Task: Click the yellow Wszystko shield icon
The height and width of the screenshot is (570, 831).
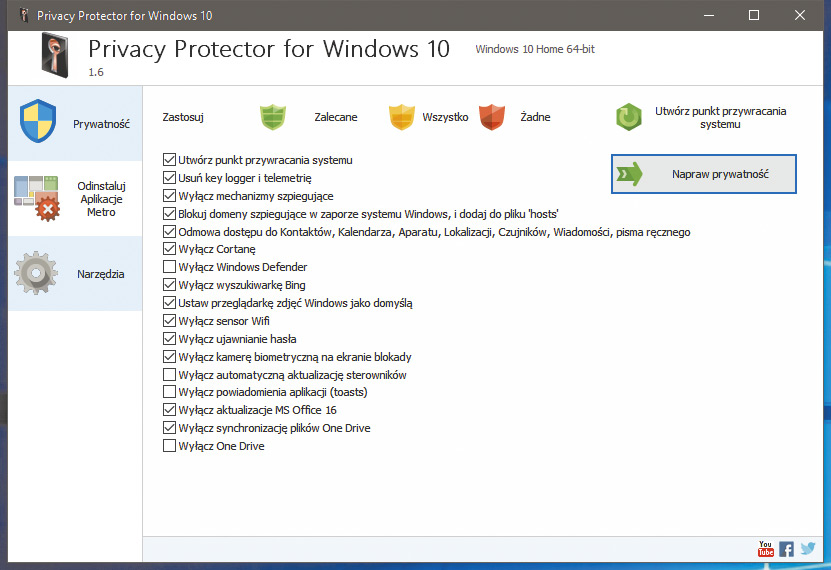Action: tap(401, 117)
